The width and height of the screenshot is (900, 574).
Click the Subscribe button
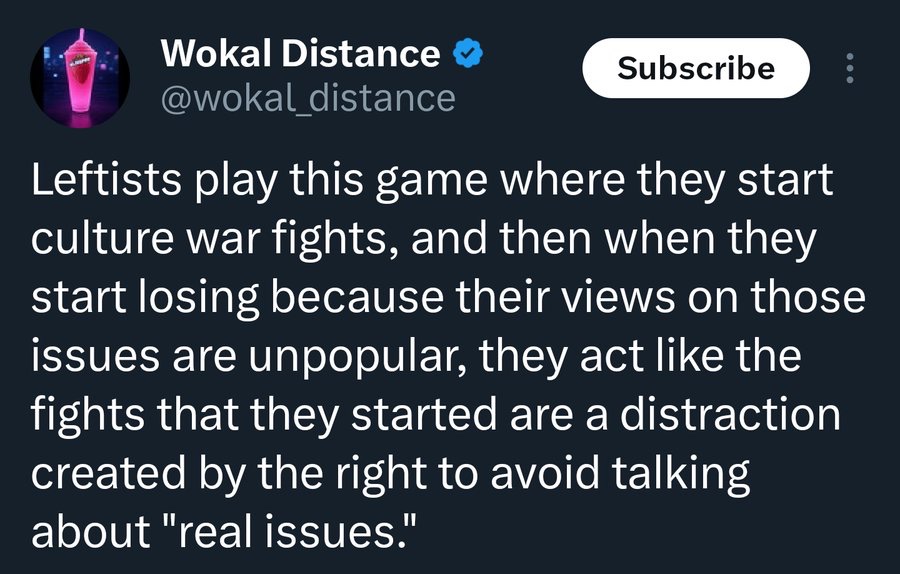pos(696,68)
